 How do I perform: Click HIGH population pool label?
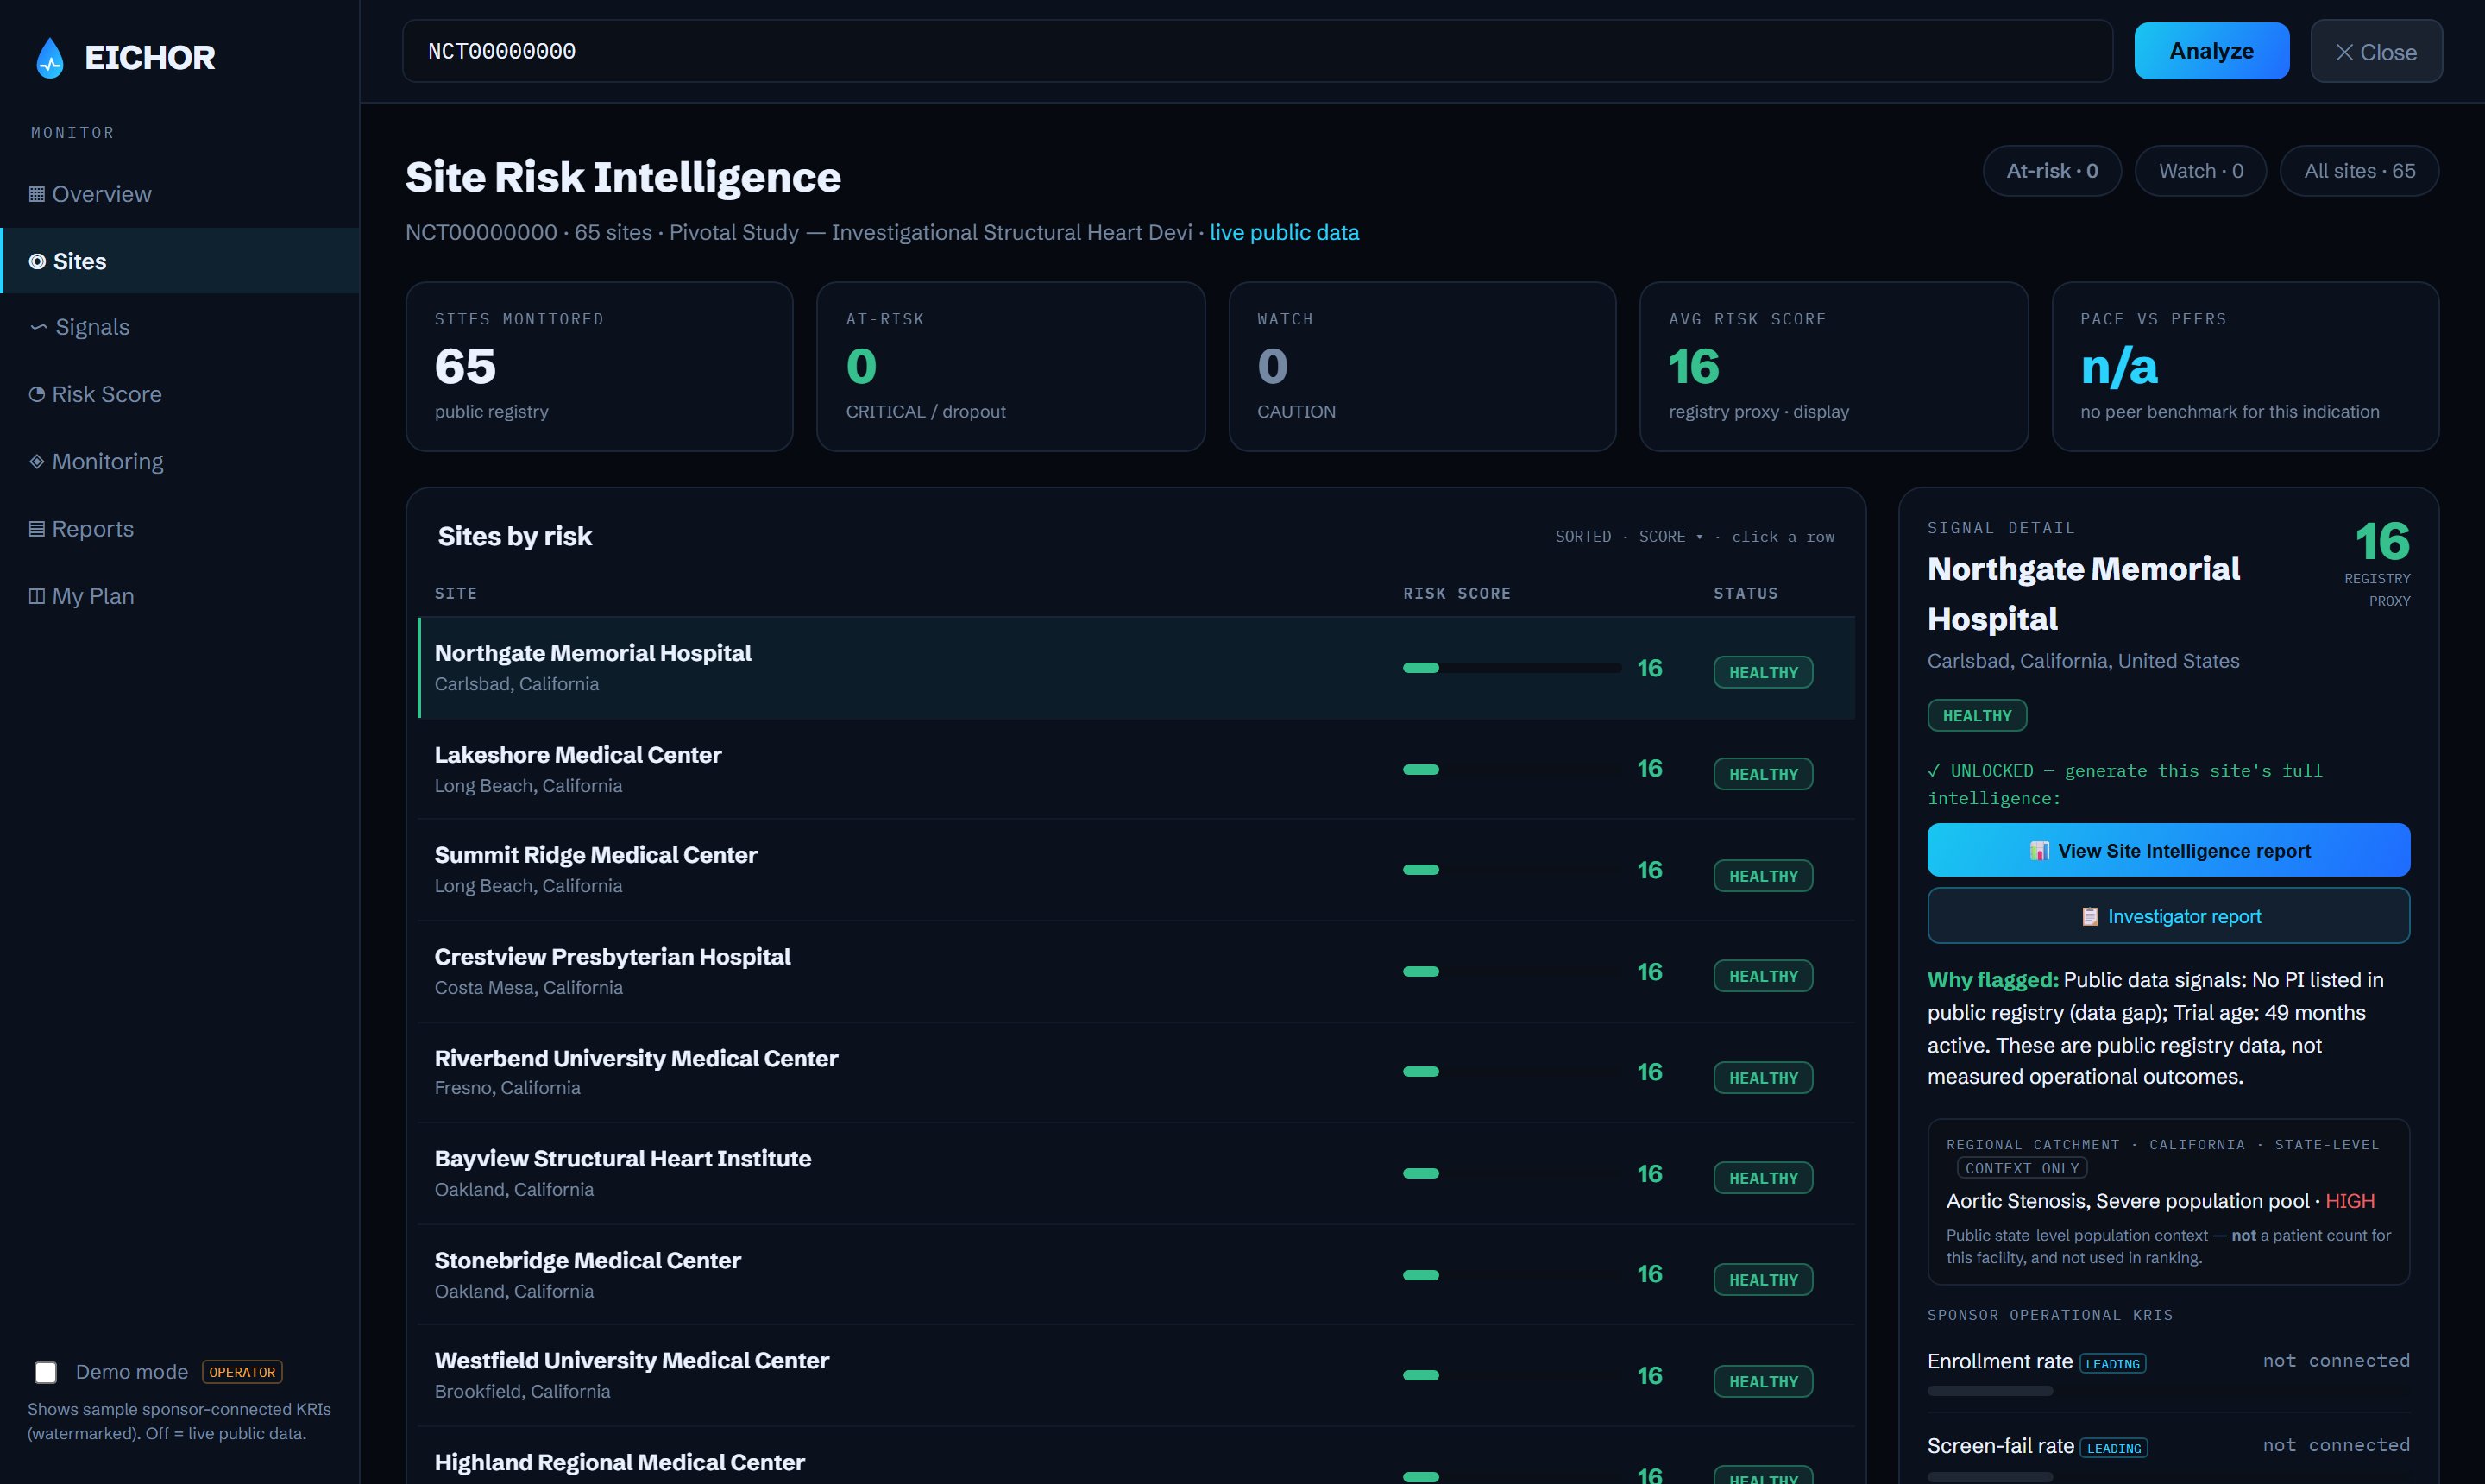(x=2349, y=1201)
